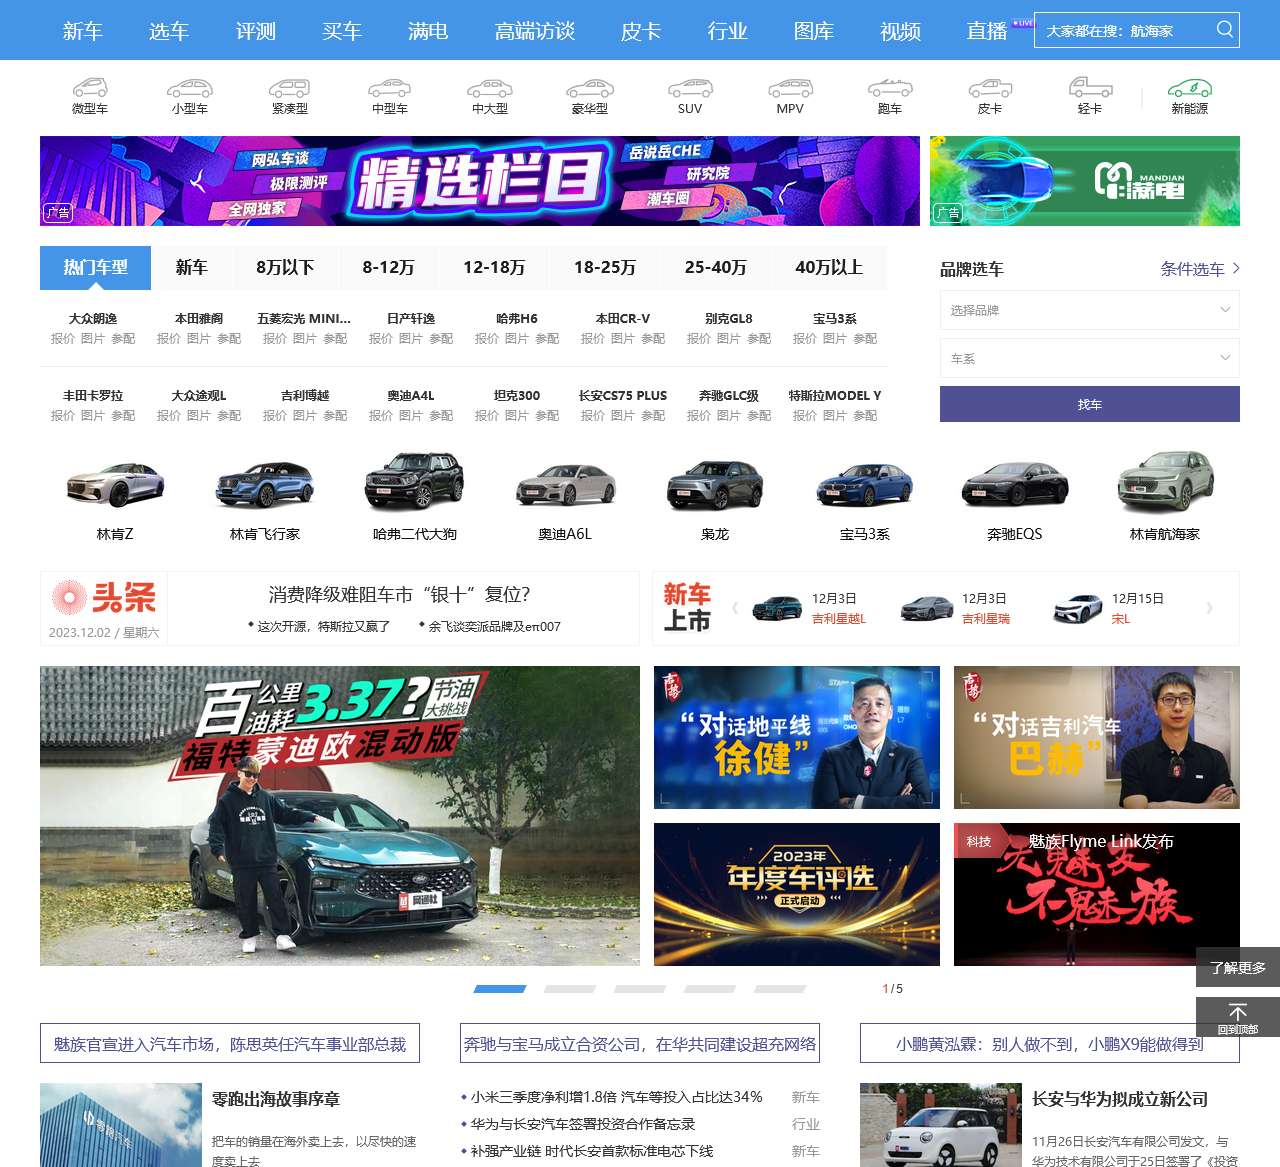Select the SUV car type icon
Viewport: 1280px width, 1167px height.
(690, 88)
